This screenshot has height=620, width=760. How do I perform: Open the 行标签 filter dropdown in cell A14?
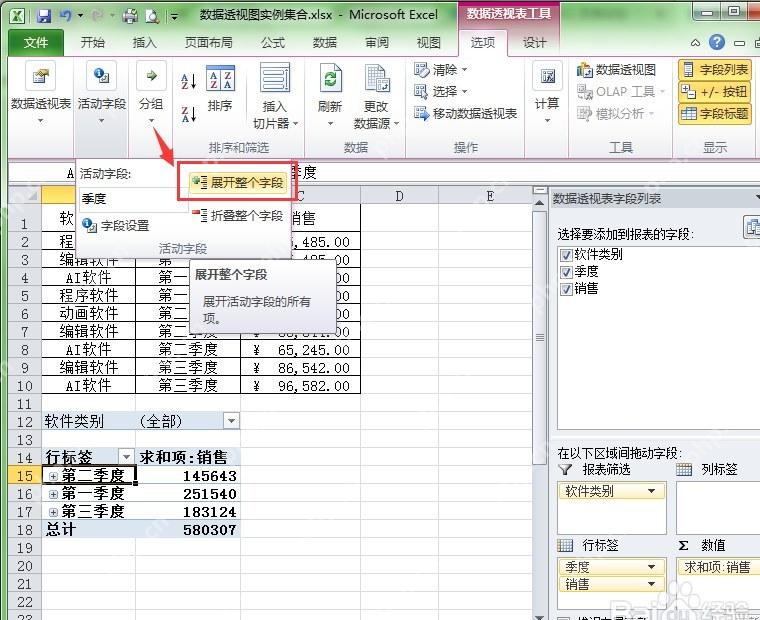(126, 457)
